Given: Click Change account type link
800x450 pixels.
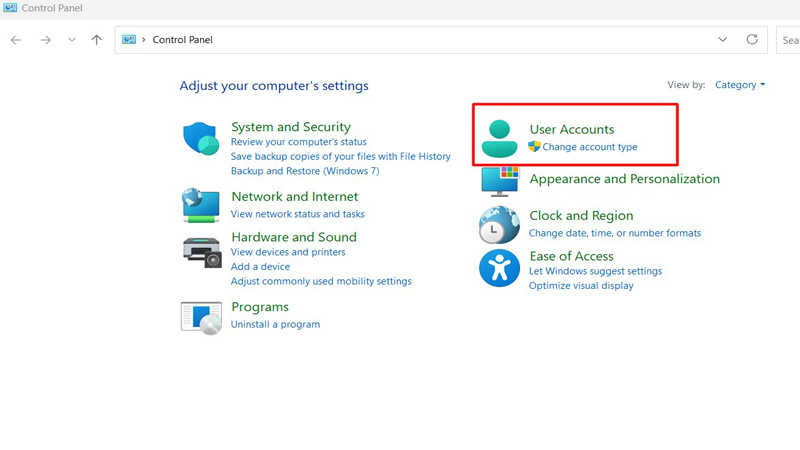Looking at the screenshot, I should click(x=590, y=147).
